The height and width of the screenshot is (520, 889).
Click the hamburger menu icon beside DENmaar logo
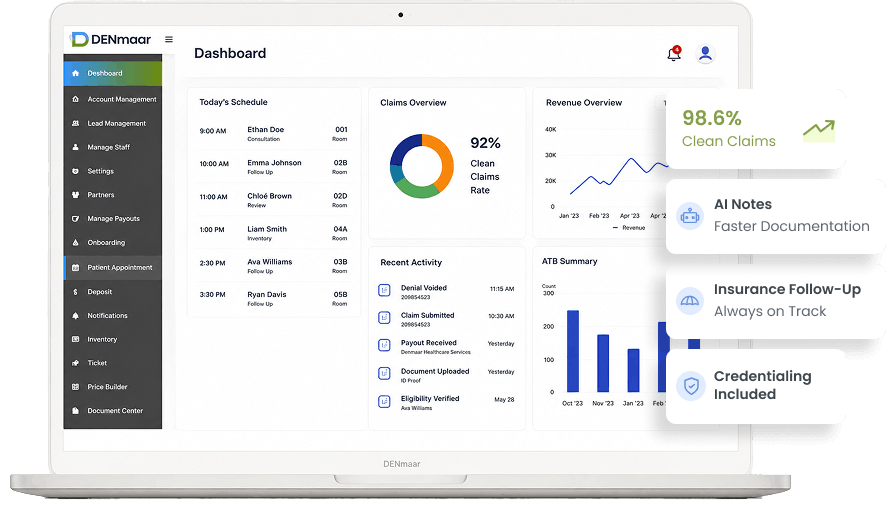click(169, 39)
